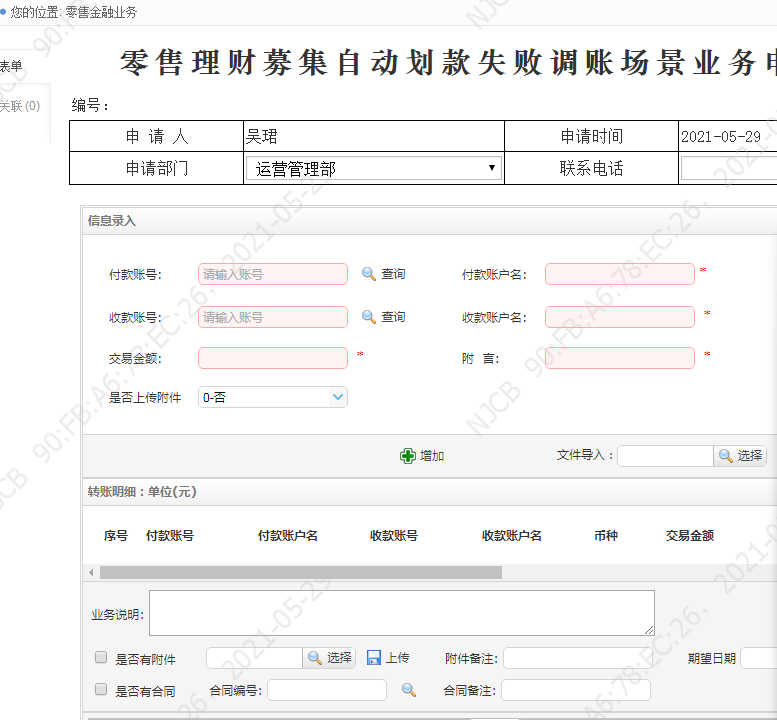This screenshot has width=777, height=720.
Task: Click the 收款账号 column header
Action: [x=394, y=536]
